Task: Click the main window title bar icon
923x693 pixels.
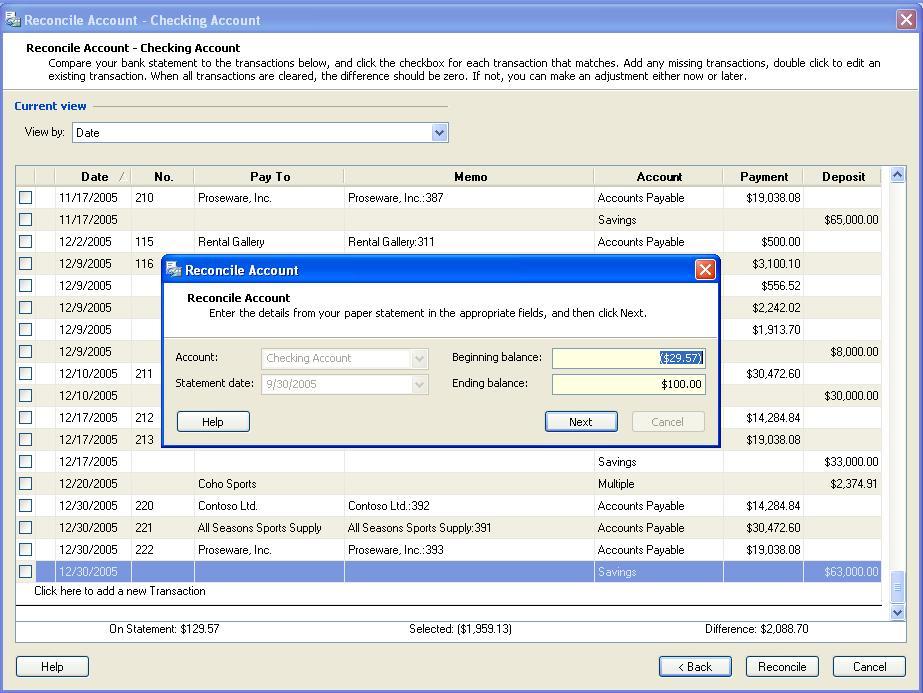Action: point(12,20)
